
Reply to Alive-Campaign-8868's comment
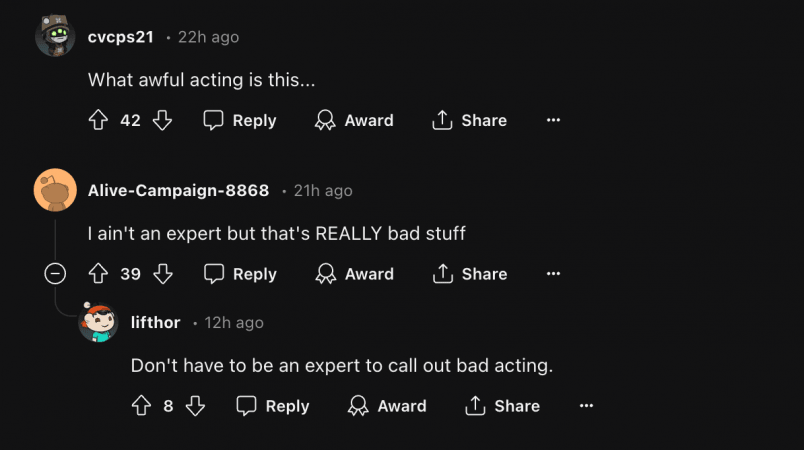tap(240, 274)
